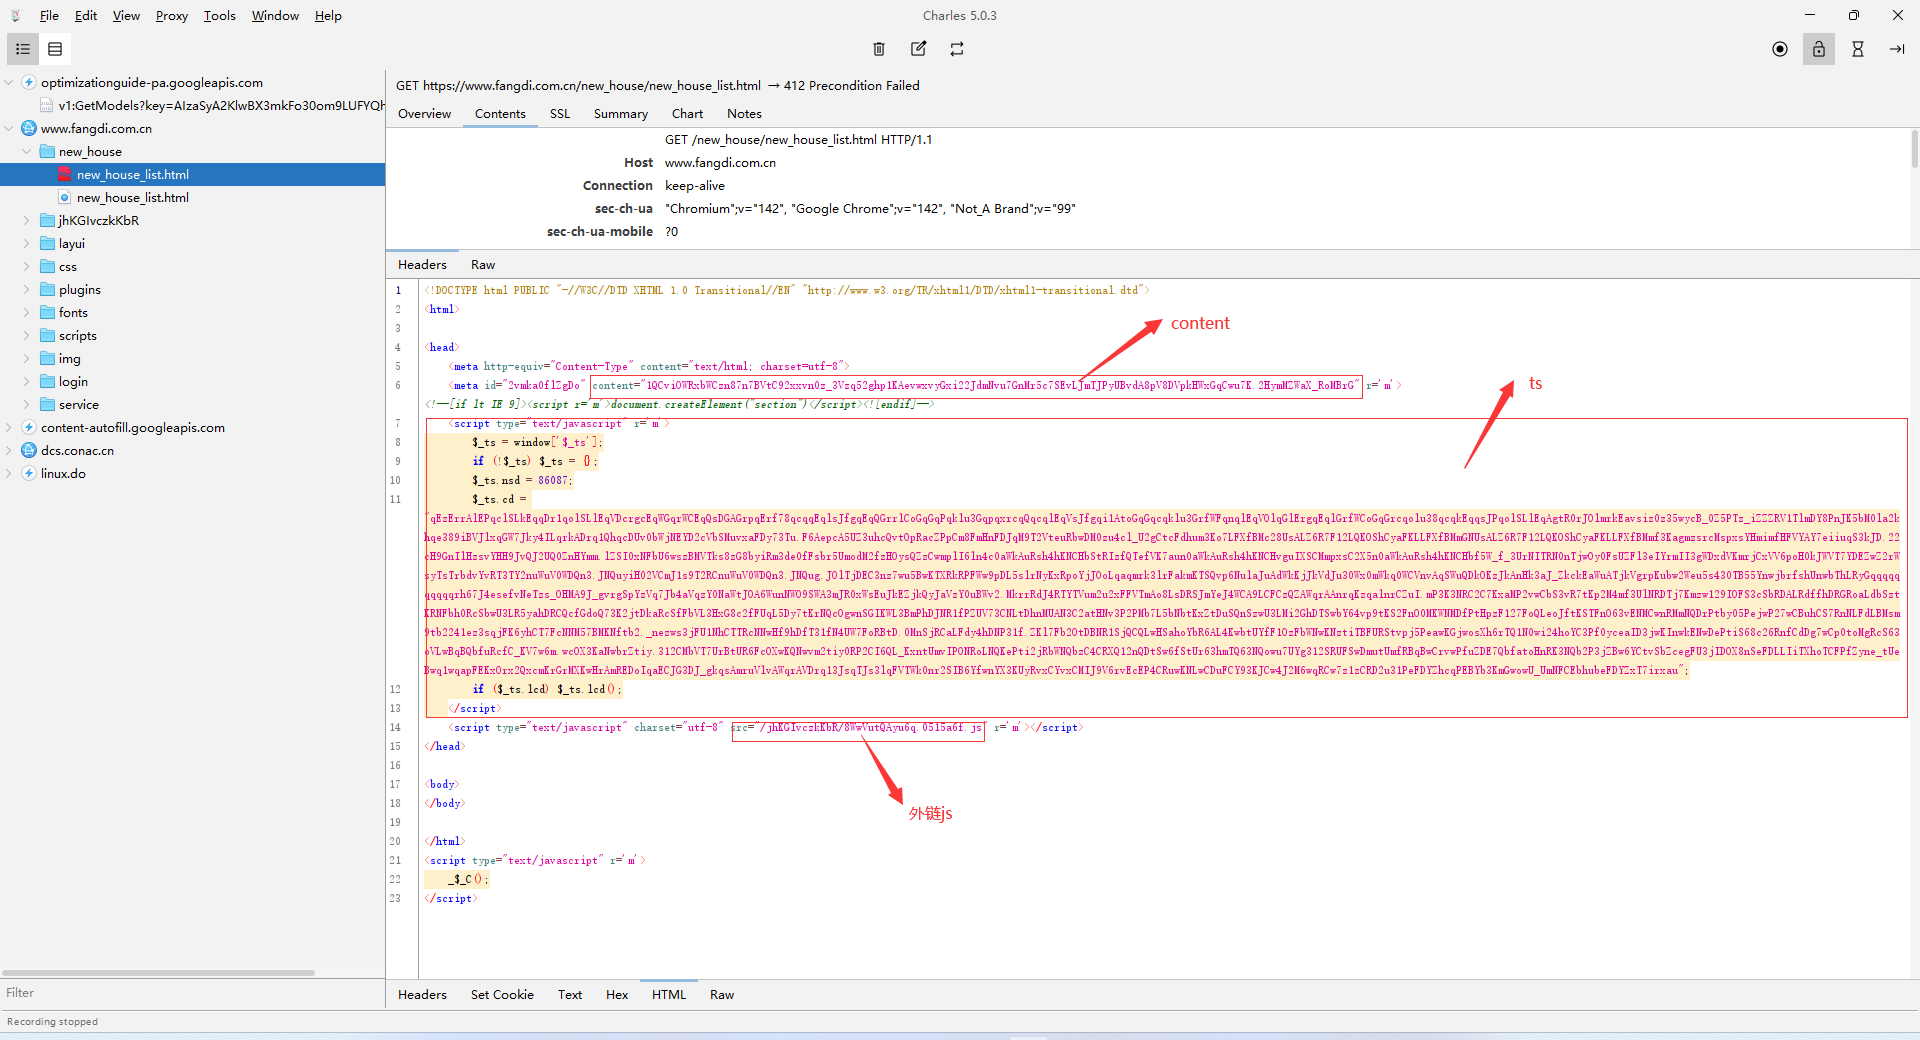This screenshot has height=1040, width=1920.
Task: Click the dcs.conac.cn globe icon
Action: point(29,450)
